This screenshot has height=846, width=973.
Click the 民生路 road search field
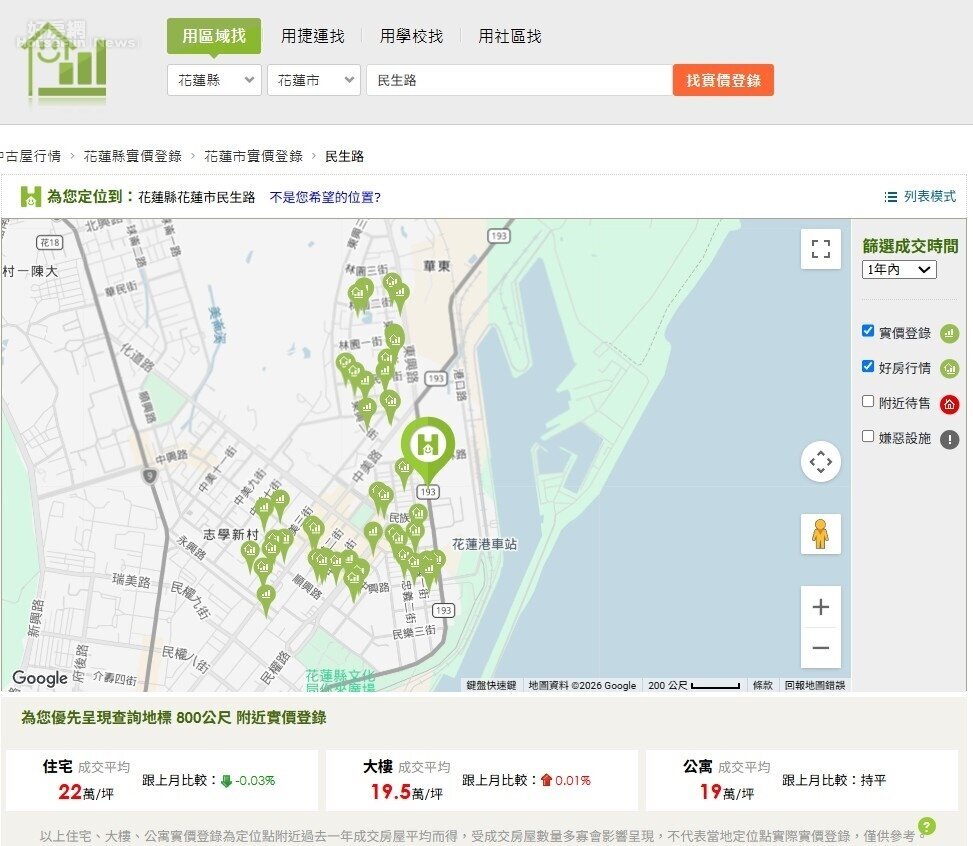click(519, 80)
